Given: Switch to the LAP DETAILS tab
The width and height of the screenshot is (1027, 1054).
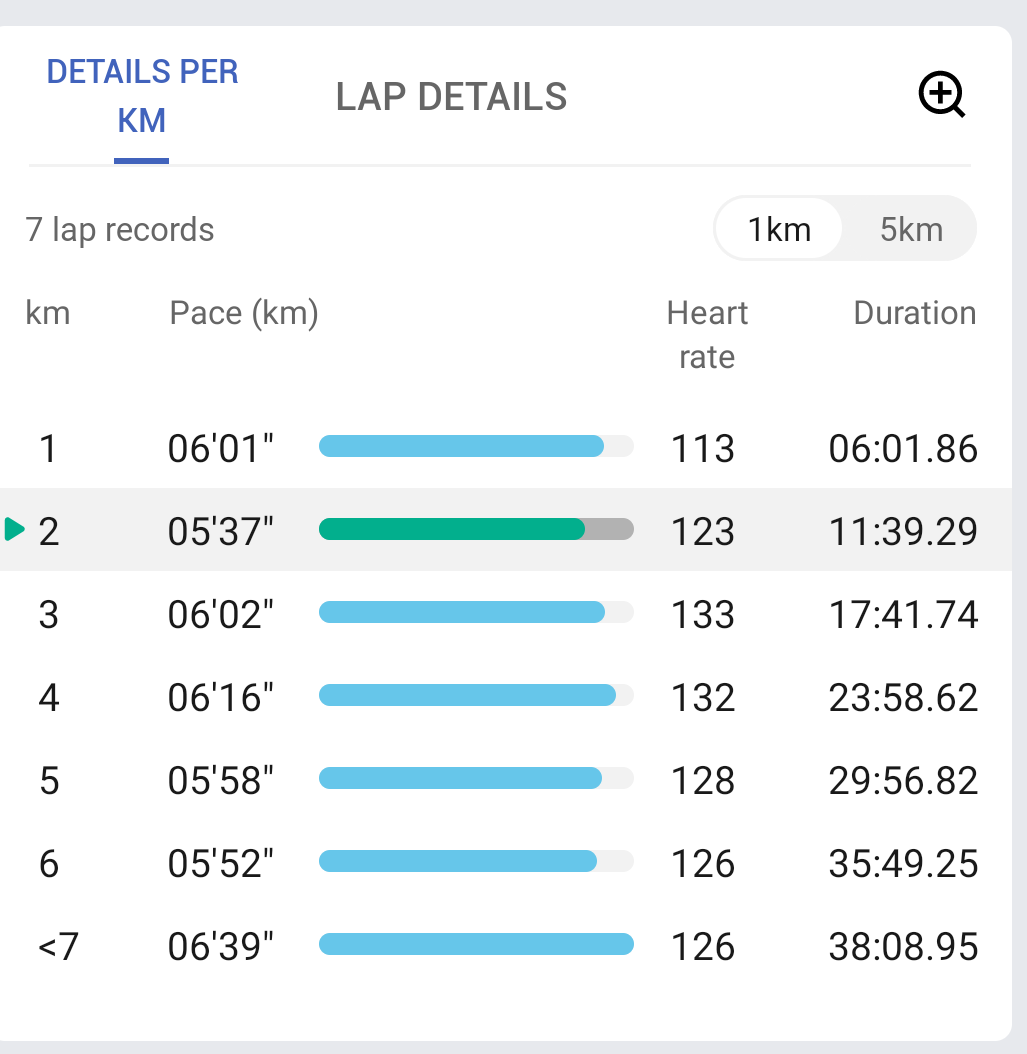Looking at the screenshot, I should point(451,96).
